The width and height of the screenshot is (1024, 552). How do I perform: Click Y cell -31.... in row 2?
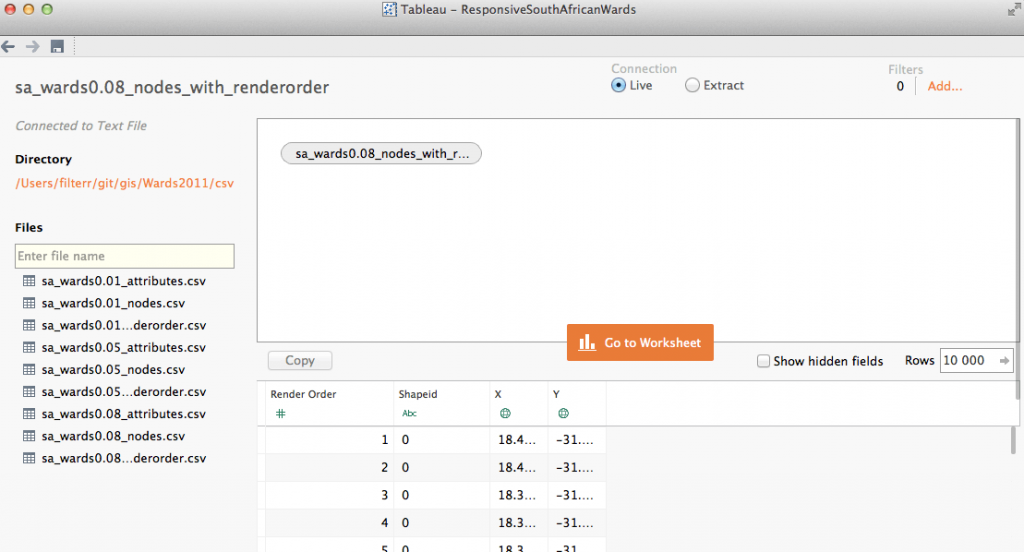[577, 468]
